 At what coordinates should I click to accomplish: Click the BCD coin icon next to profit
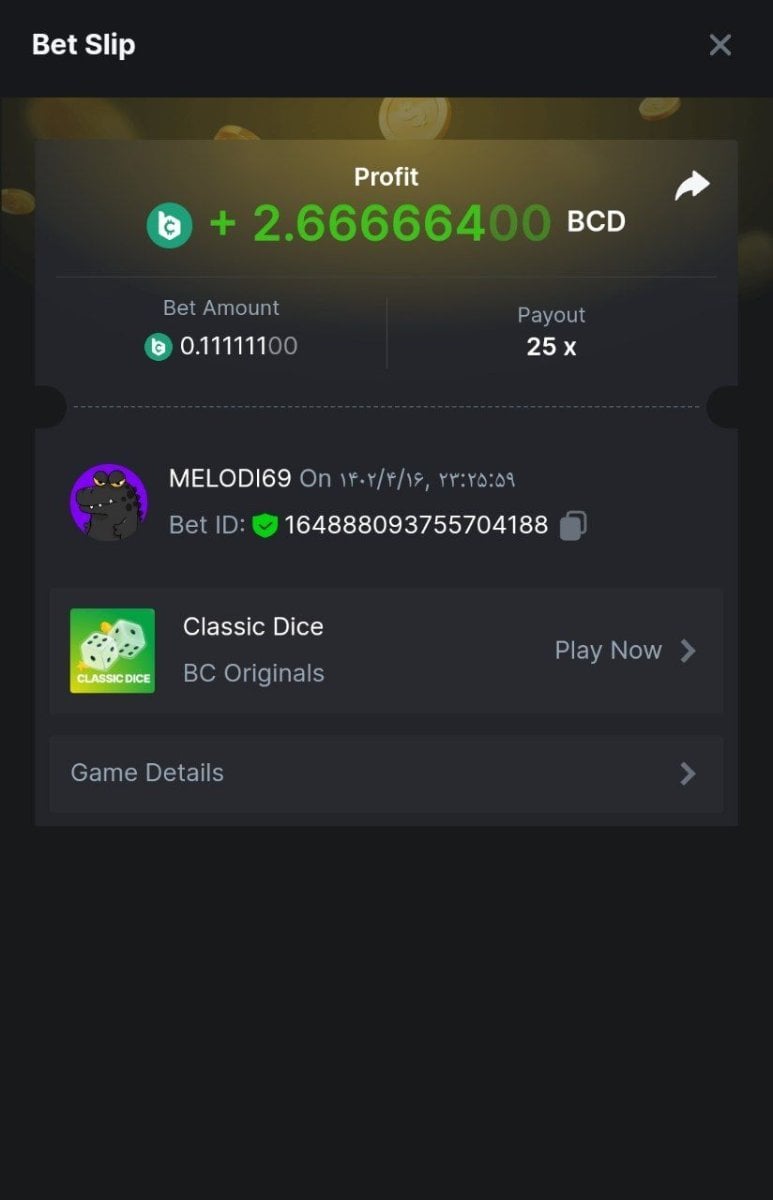169,224
